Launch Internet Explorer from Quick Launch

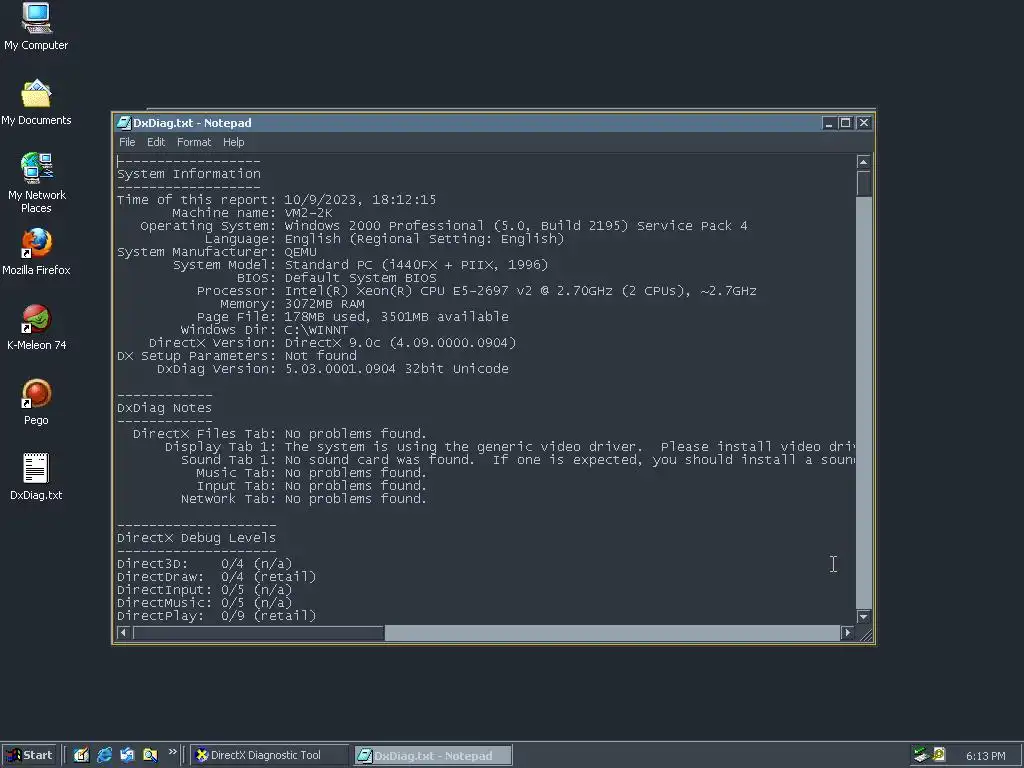click(104, 755)
